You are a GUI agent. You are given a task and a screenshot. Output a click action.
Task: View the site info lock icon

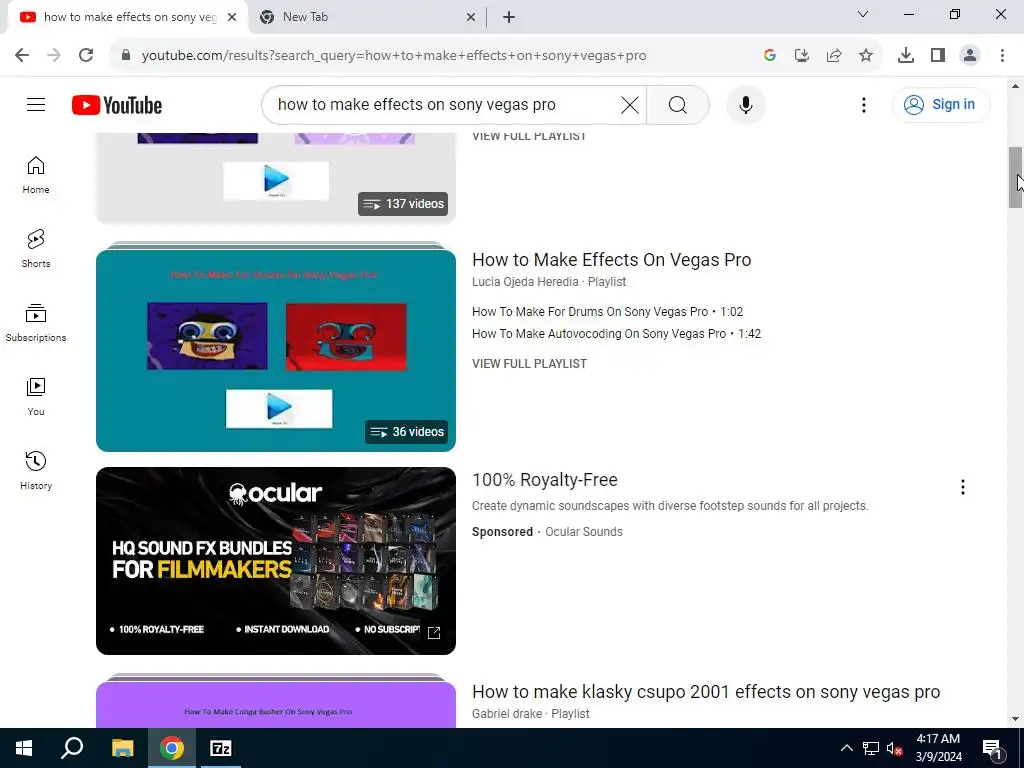126,56
